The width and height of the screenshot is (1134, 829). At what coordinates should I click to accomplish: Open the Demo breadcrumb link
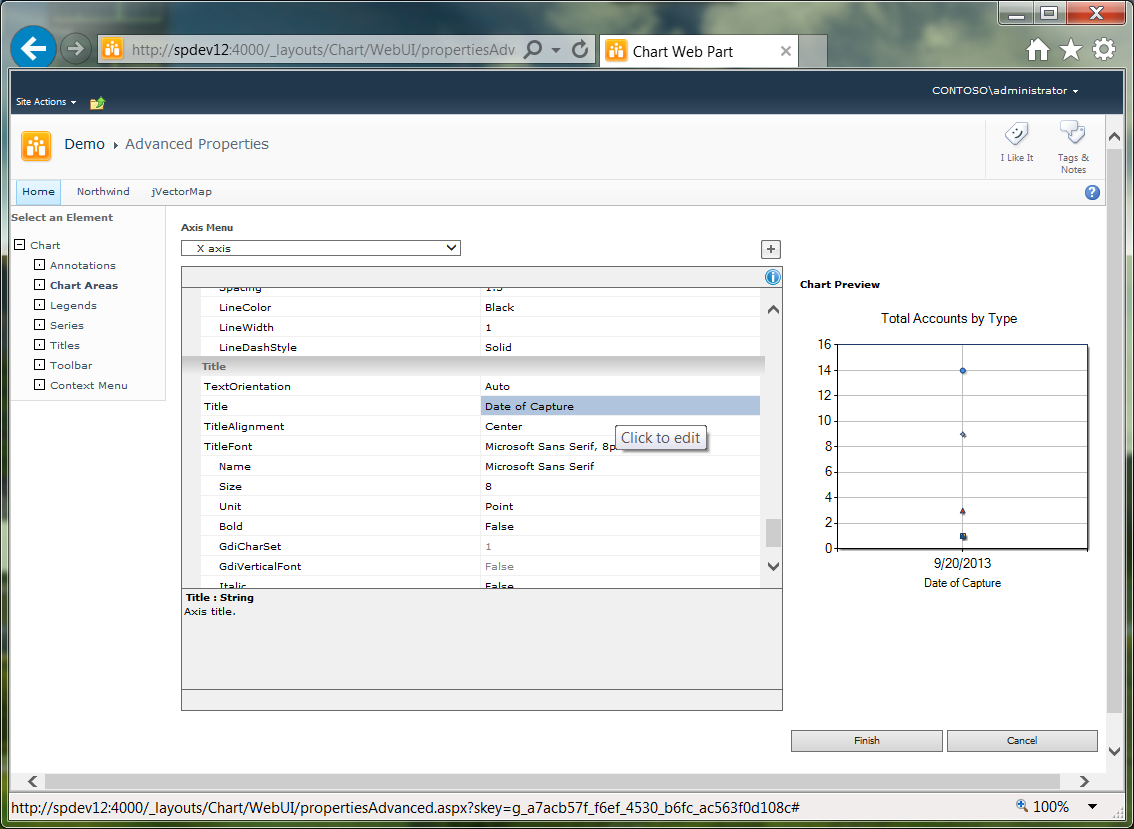click(85, 144)
